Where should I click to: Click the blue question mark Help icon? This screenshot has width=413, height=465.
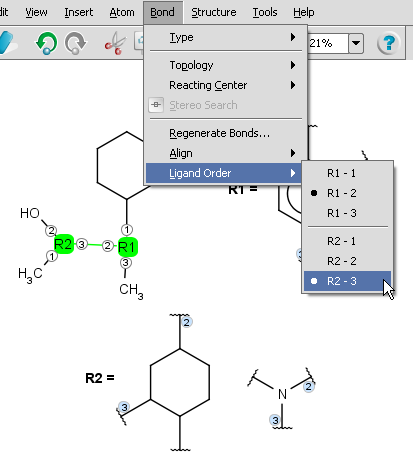(x=388, y=43)
